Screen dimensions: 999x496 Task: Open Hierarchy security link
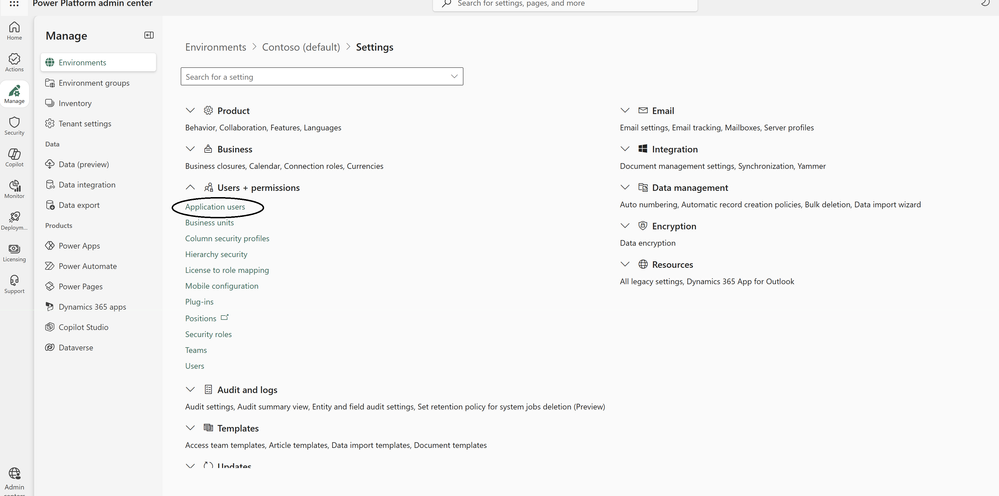coord(216,255)
